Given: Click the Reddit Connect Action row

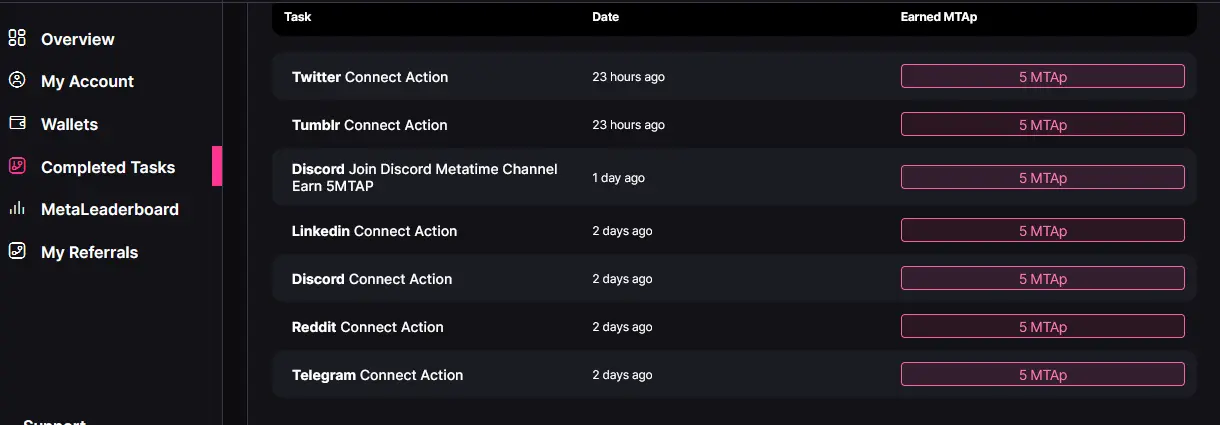Looking at the screenshot, I should [x=734, y=327].
